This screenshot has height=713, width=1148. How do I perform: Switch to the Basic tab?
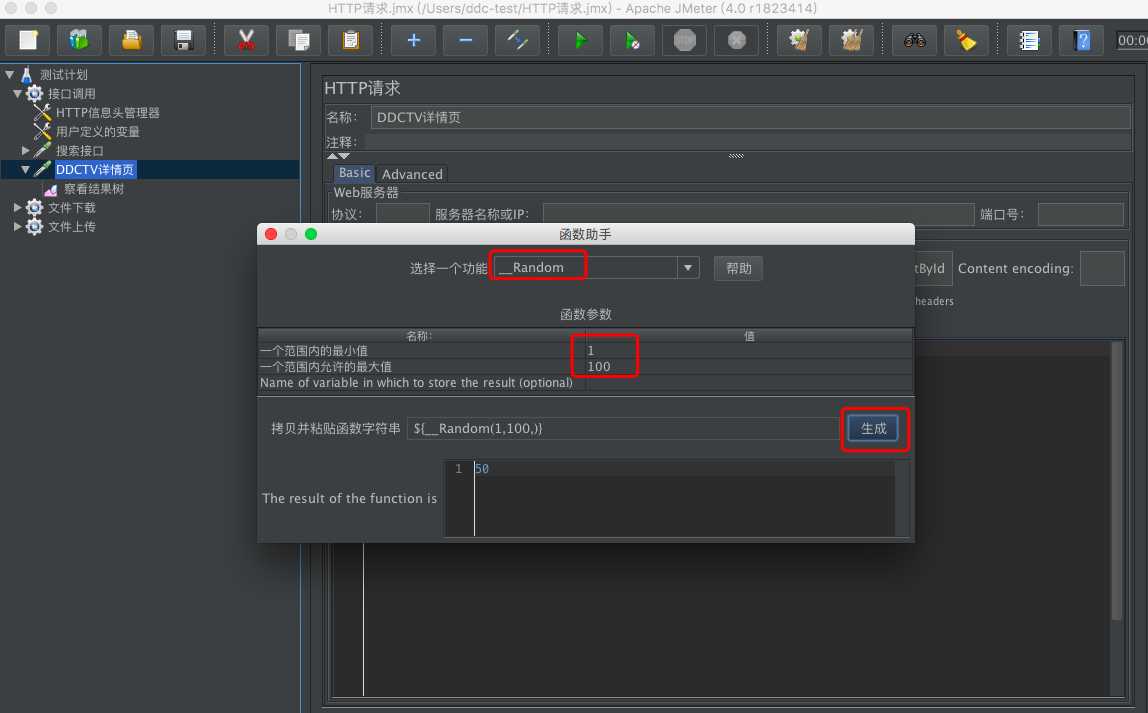tap(354, 173)
